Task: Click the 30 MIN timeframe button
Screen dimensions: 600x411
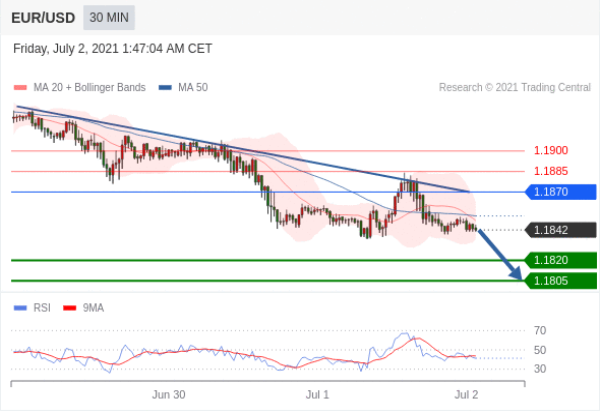Action: pyautogui.click(x=109, y=18)
